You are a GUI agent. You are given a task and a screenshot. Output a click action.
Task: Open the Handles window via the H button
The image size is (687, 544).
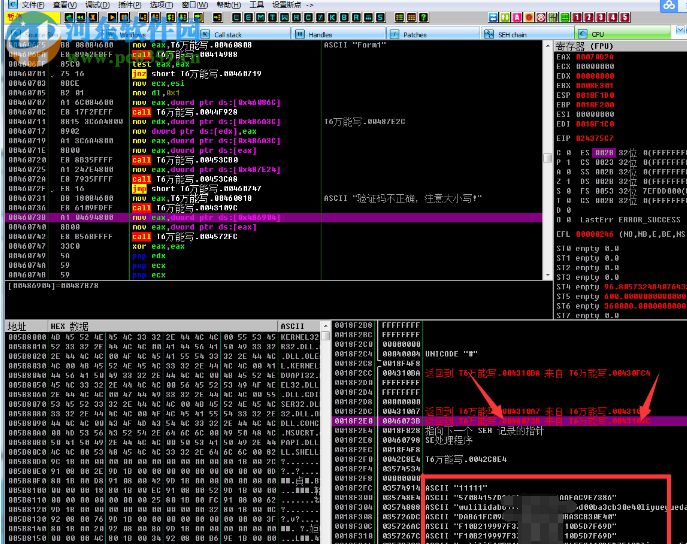(x=296, y=17)
